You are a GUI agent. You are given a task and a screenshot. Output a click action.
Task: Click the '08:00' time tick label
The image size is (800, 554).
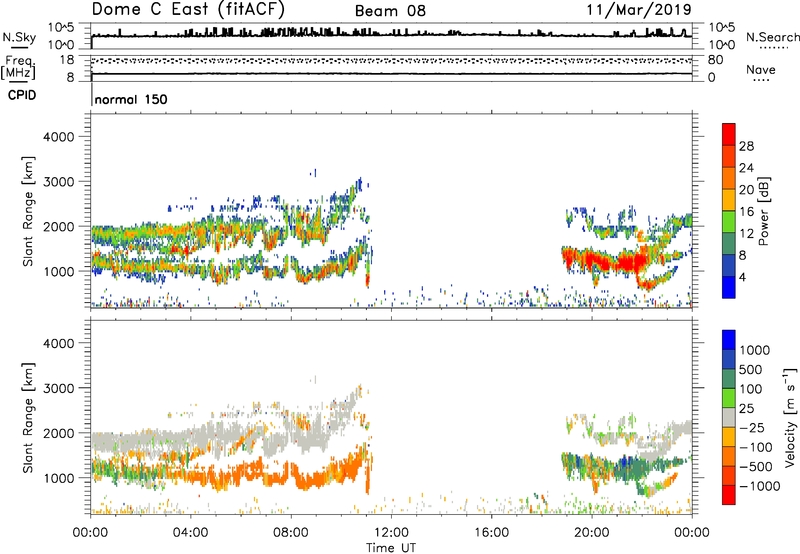[291, 533]
